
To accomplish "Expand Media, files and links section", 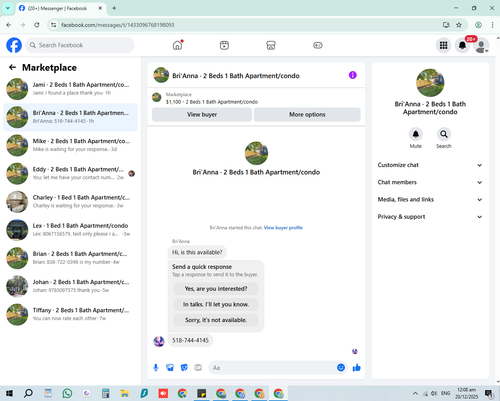I will click(x=430, y=200).
